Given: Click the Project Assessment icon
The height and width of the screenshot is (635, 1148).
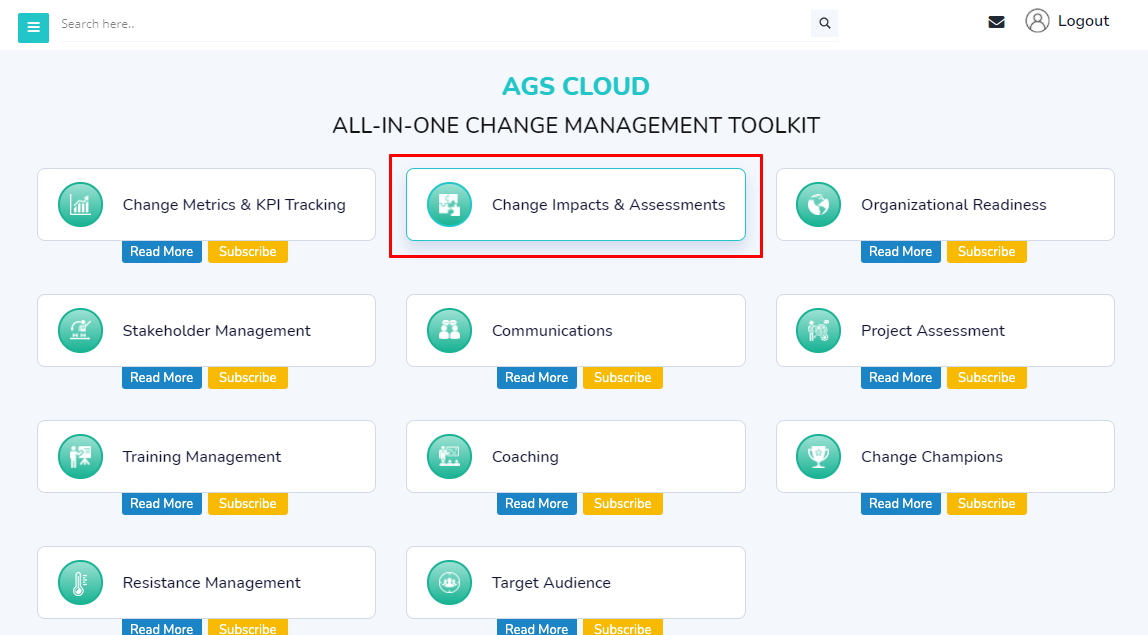Looking at the screenshot, I should (819, 330).
